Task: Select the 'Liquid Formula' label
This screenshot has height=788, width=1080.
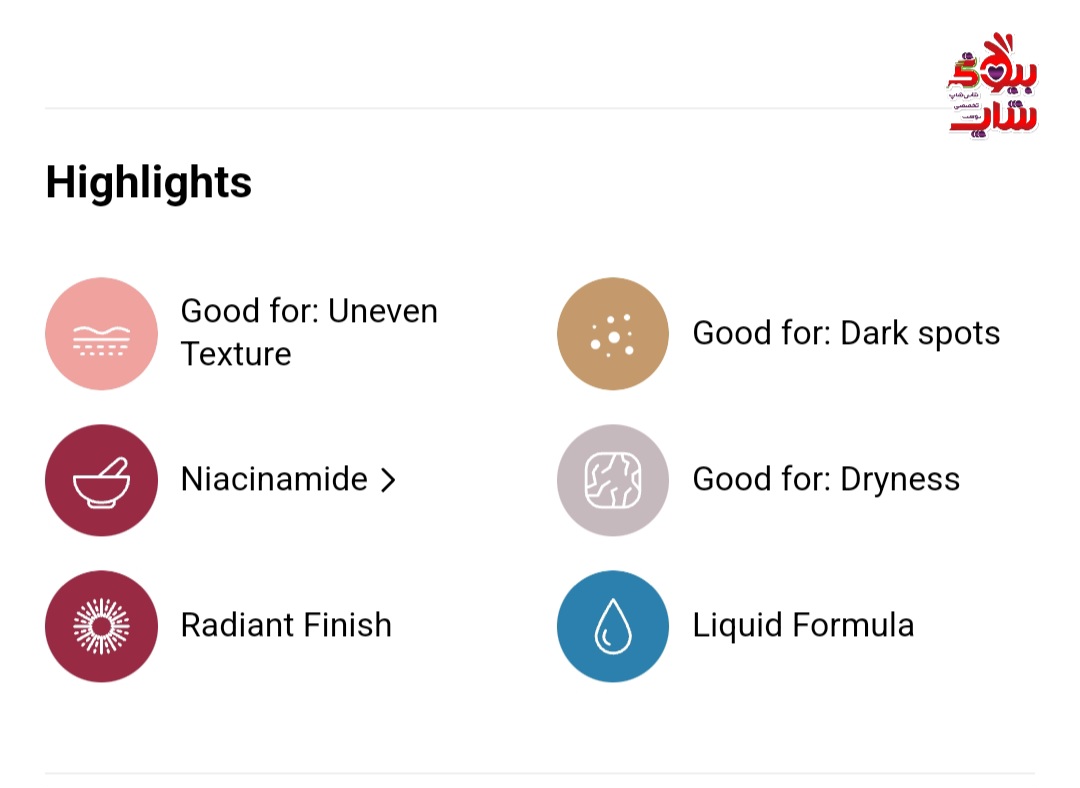Action: pos(804,625)
